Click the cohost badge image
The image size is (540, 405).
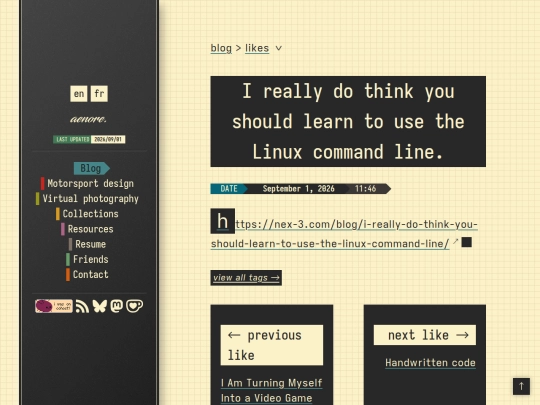(54, 306)
